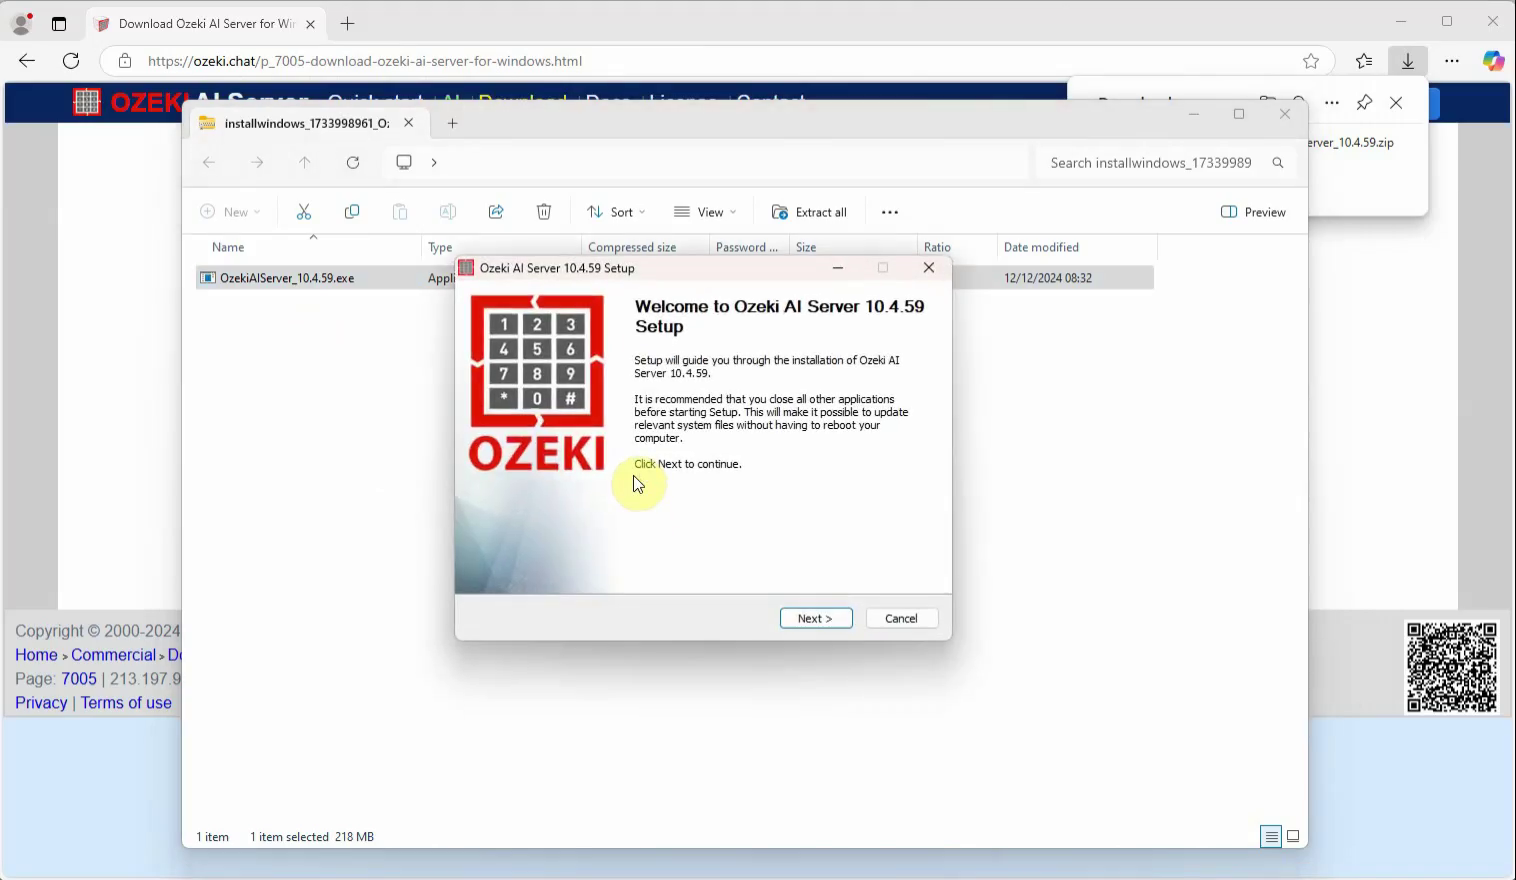This screenshot has height=880, width=1516.
Task: Select the Download Ozeki AI Server browser tab
Action: tap(205, 23)
